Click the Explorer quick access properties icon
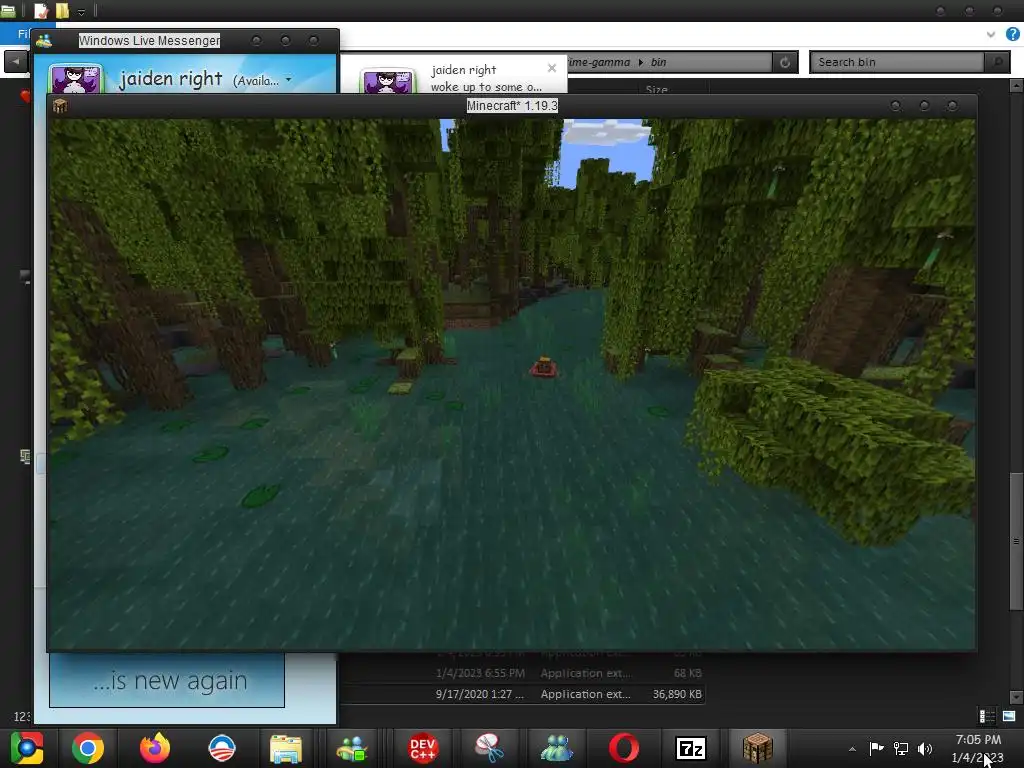This screenshot has height=768, width=1024. pos(40,10)
